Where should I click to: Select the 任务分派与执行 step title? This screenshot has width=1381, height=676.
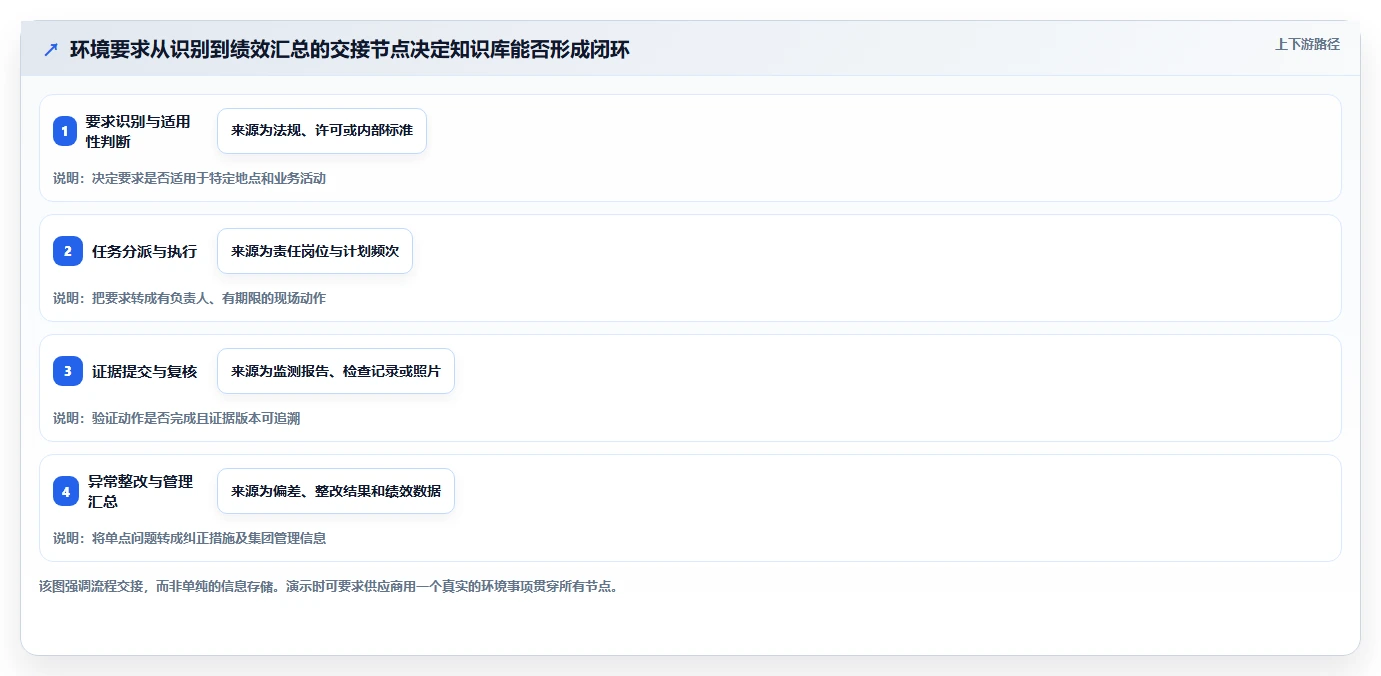click(144, 251)
